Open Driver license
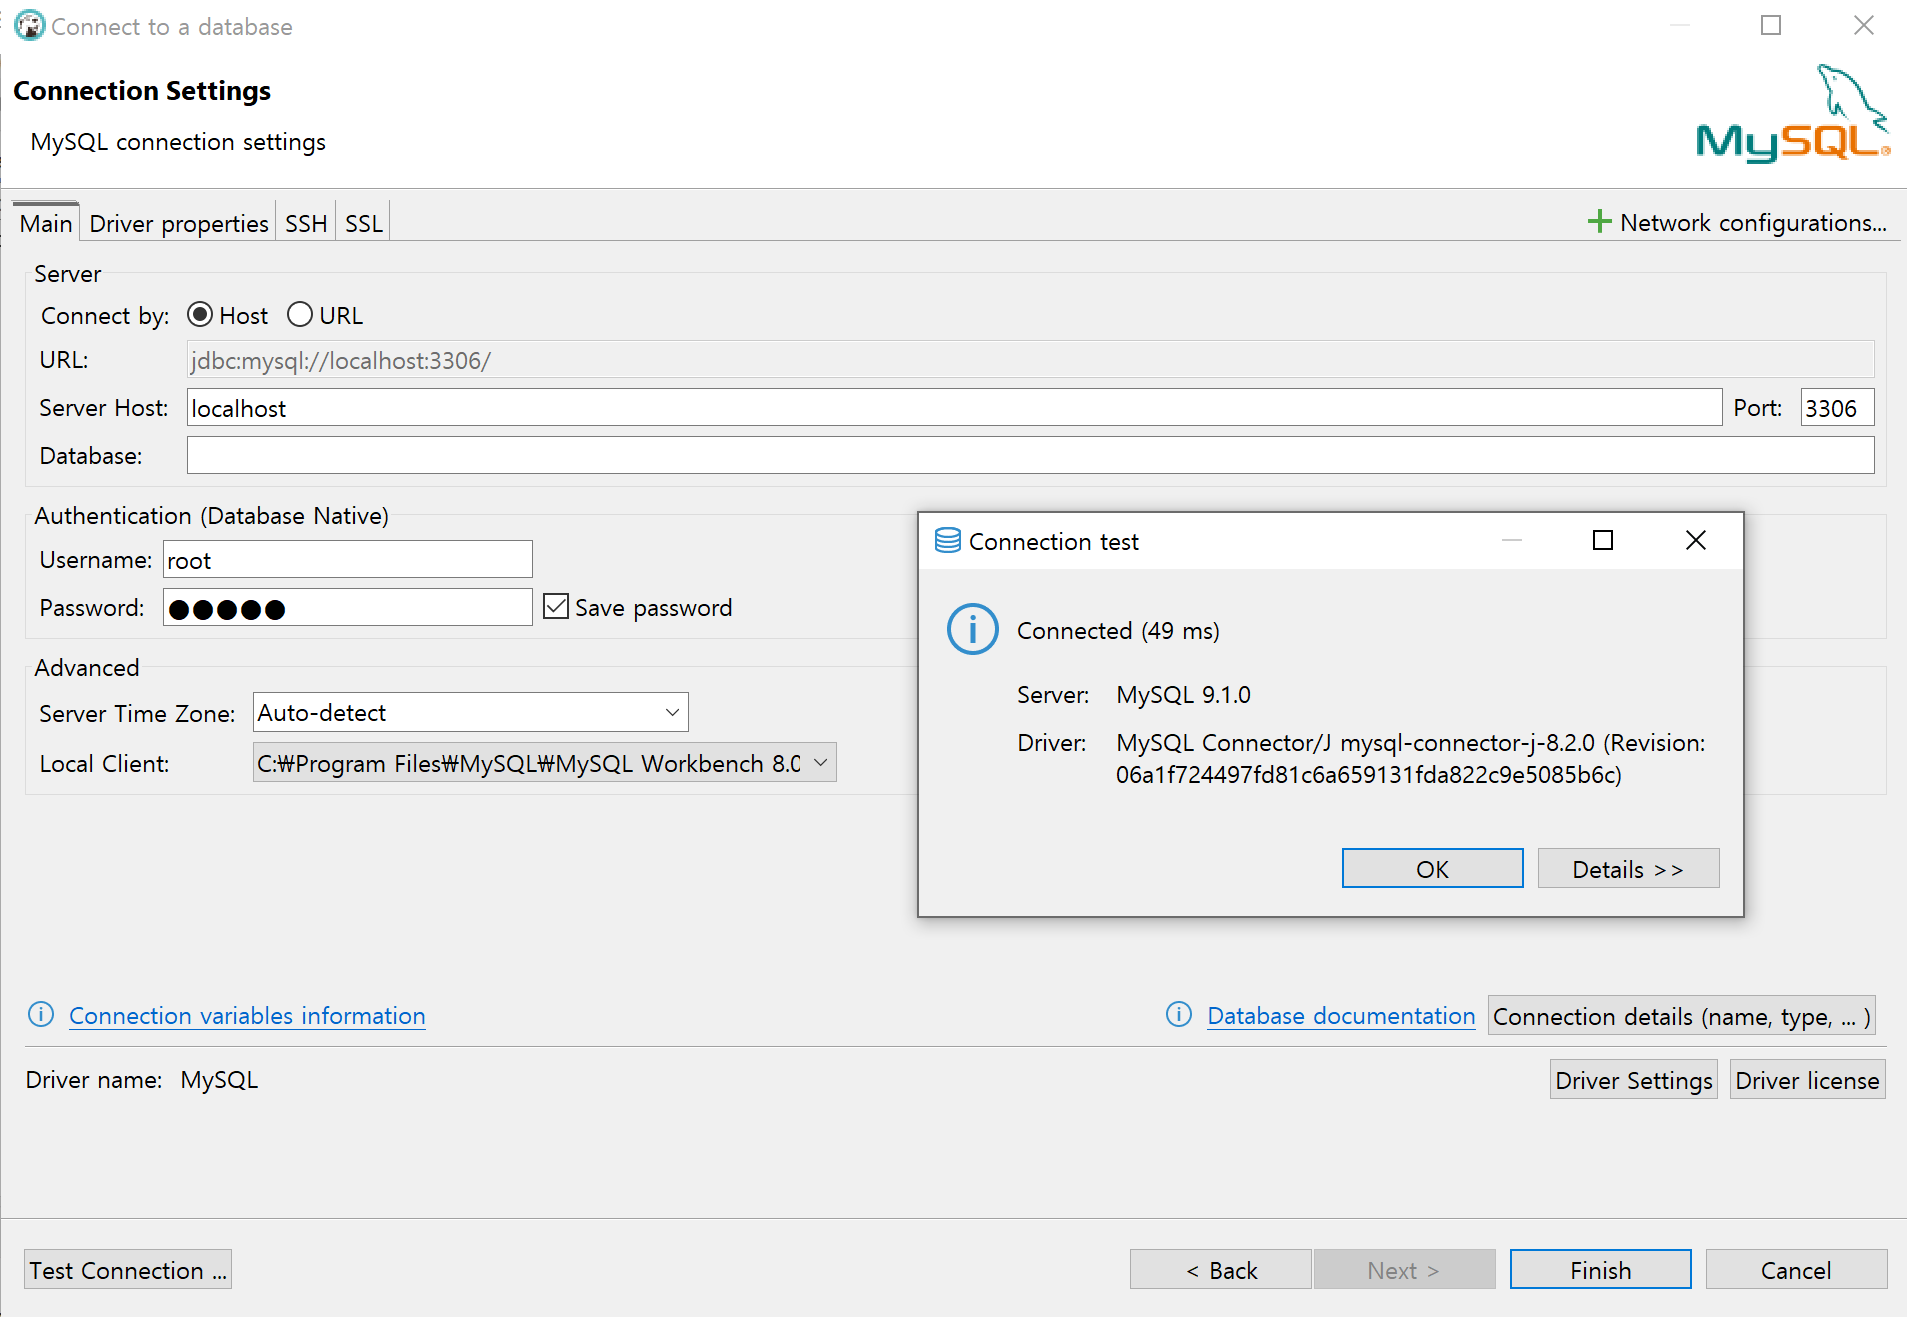1907x1317 pixels. pos(1807,1080)
